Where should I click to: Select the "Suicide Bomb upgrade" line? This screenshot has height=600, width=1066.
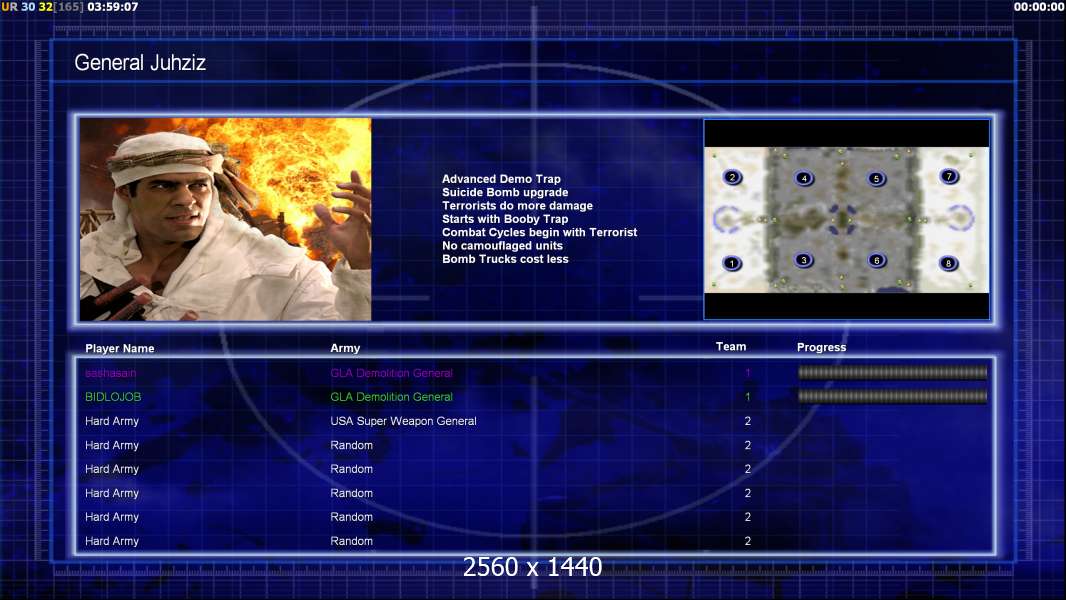505,192
